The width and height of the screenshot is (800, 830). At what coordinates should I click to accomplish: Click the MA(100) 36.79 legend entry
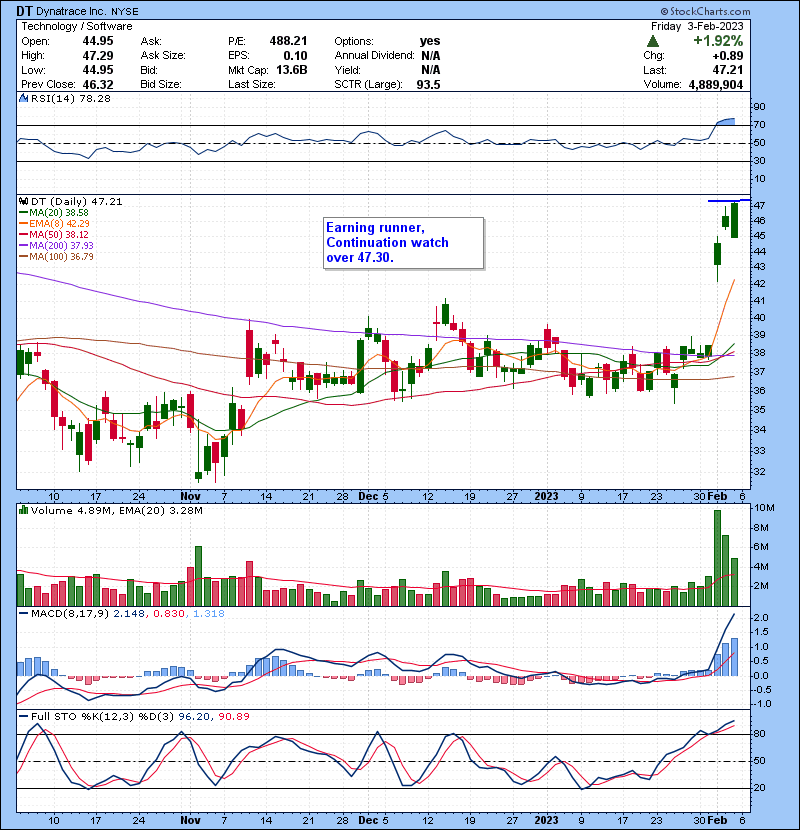point(56,257)
